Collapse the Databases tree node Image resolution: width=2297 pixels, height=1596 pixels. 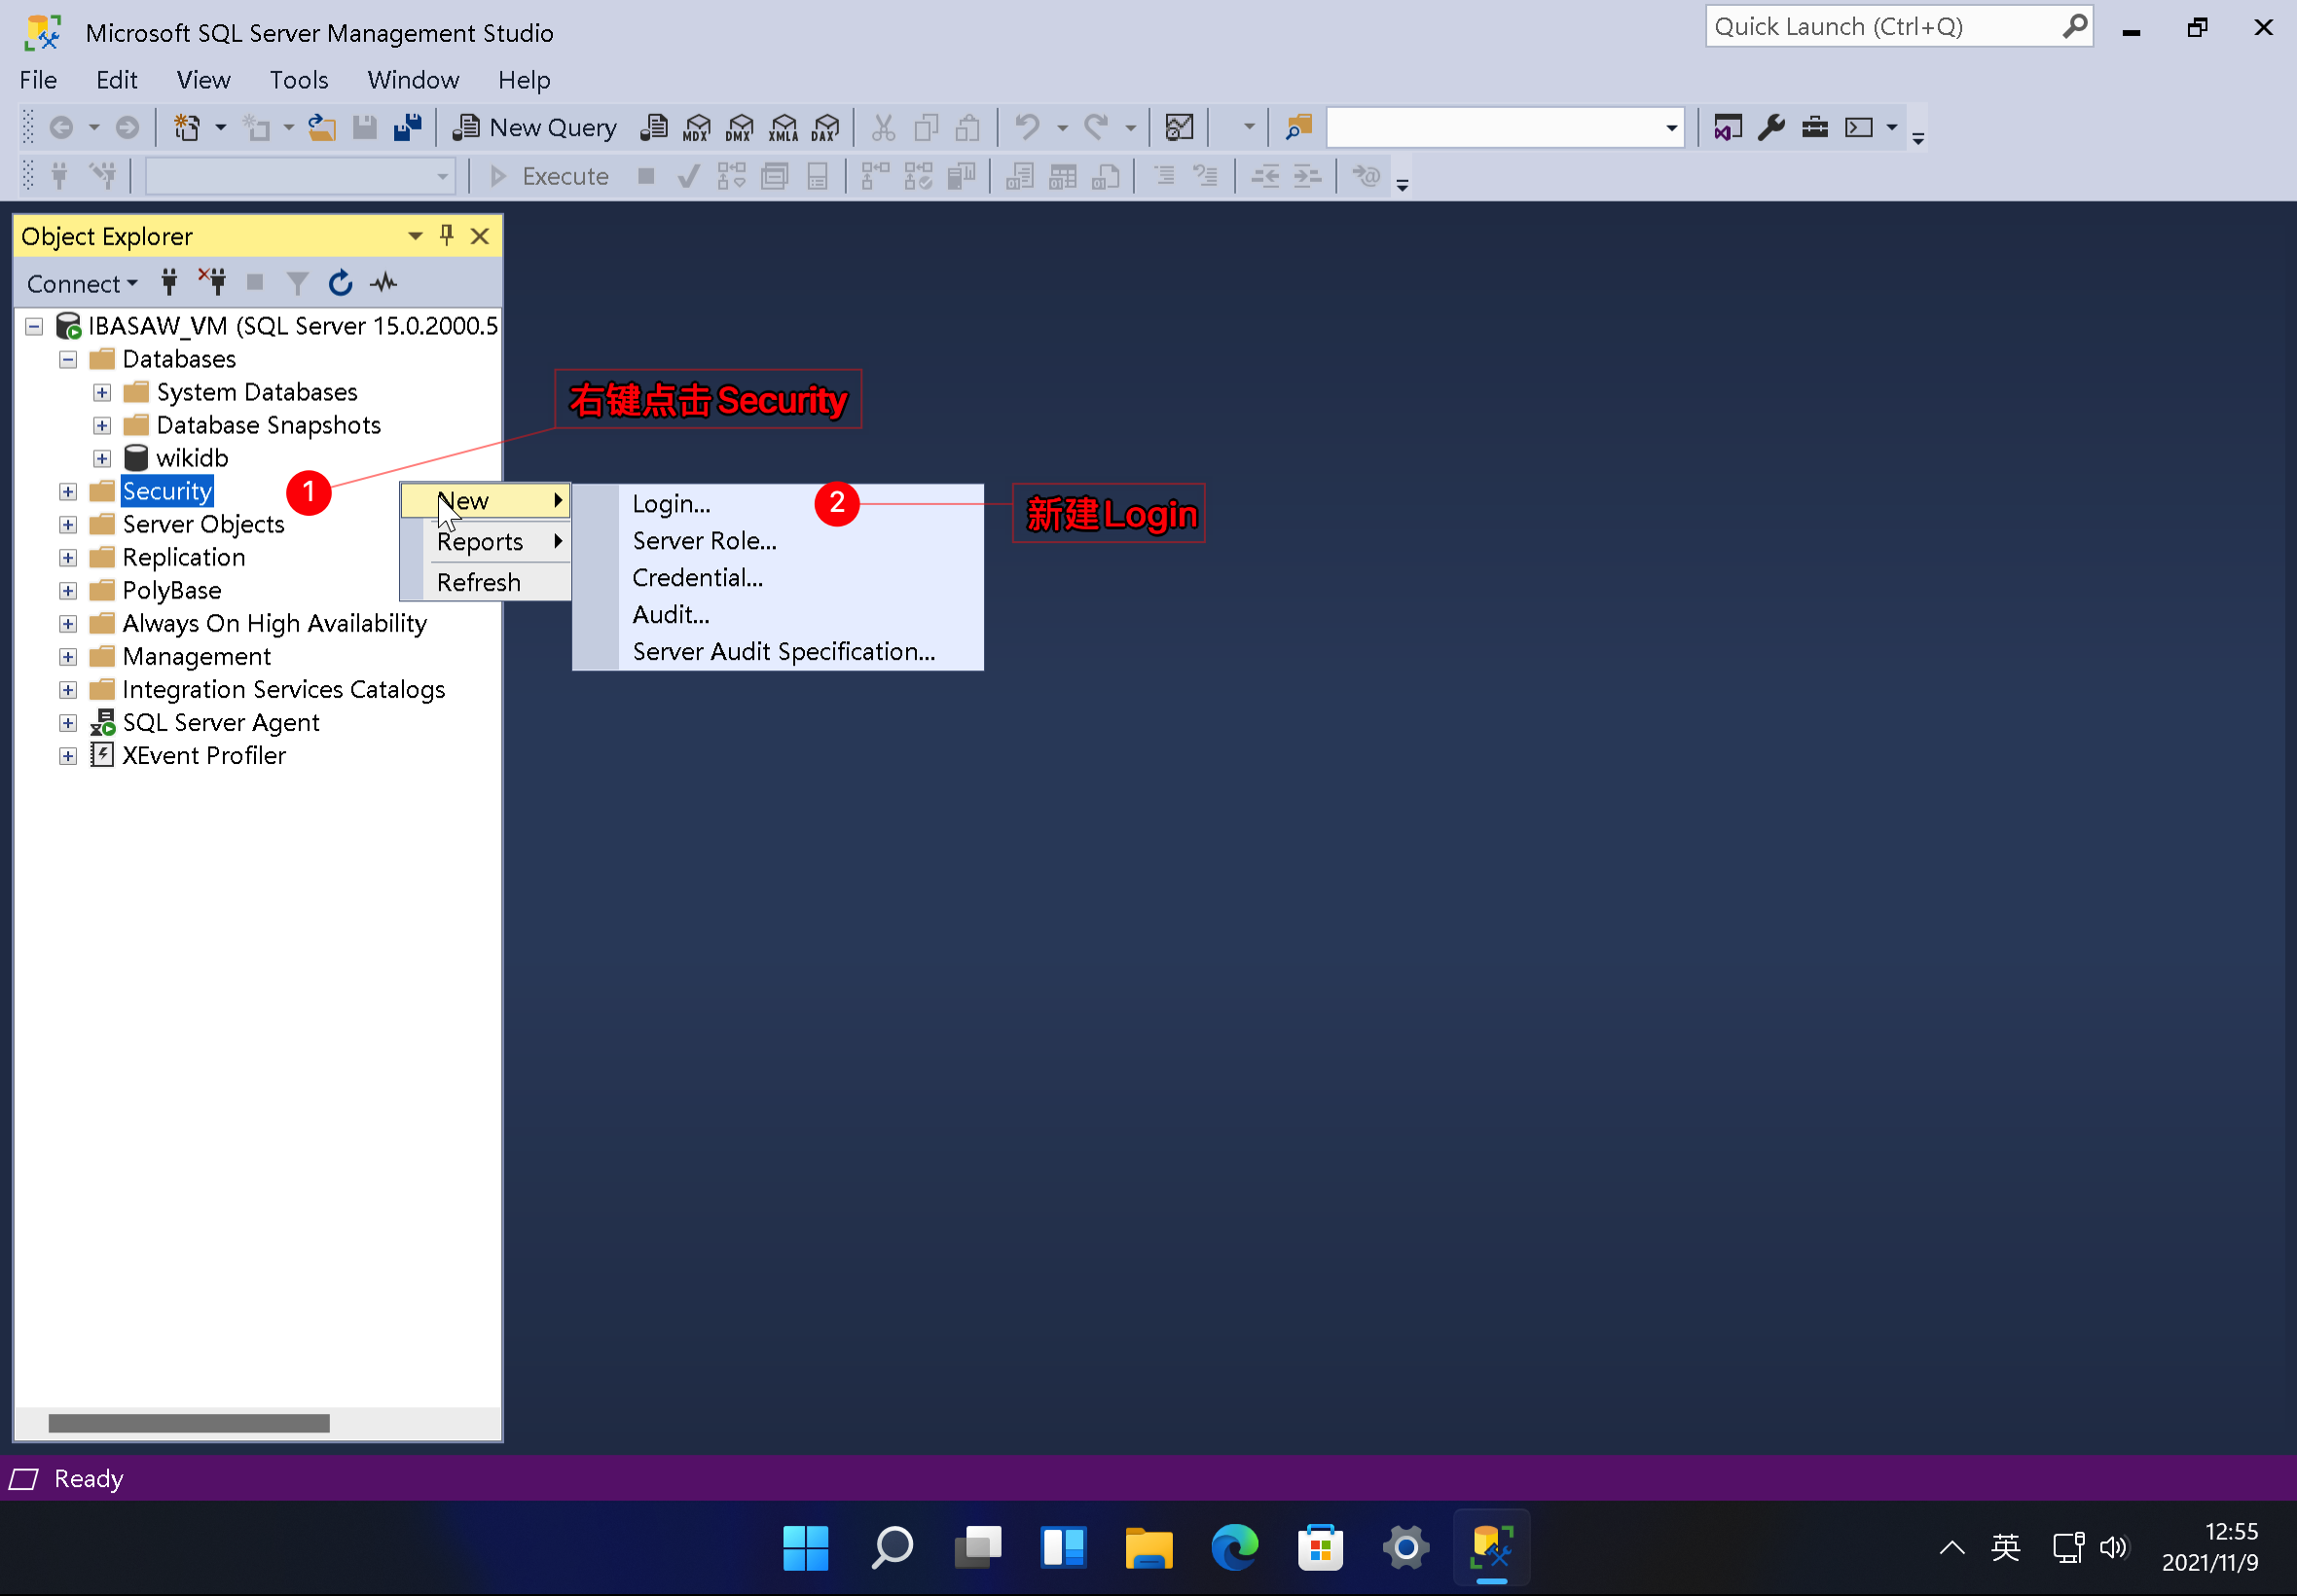[x=68, y=359]
